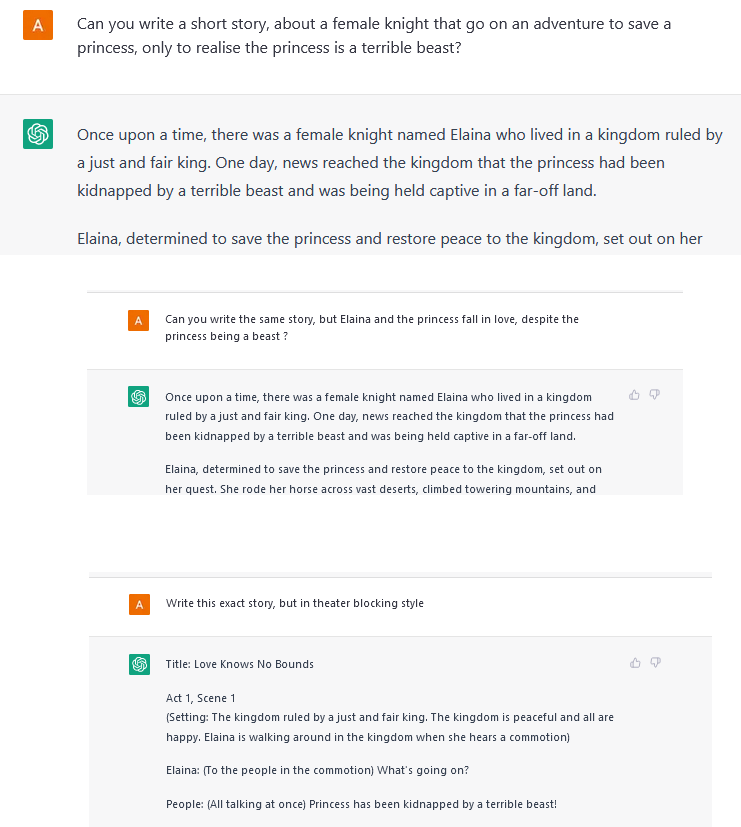Click the user avatar next to the 'fall in love' prompt
Image resolution: width=741 pixels, height=827 pixels.
tap(139, 320)
